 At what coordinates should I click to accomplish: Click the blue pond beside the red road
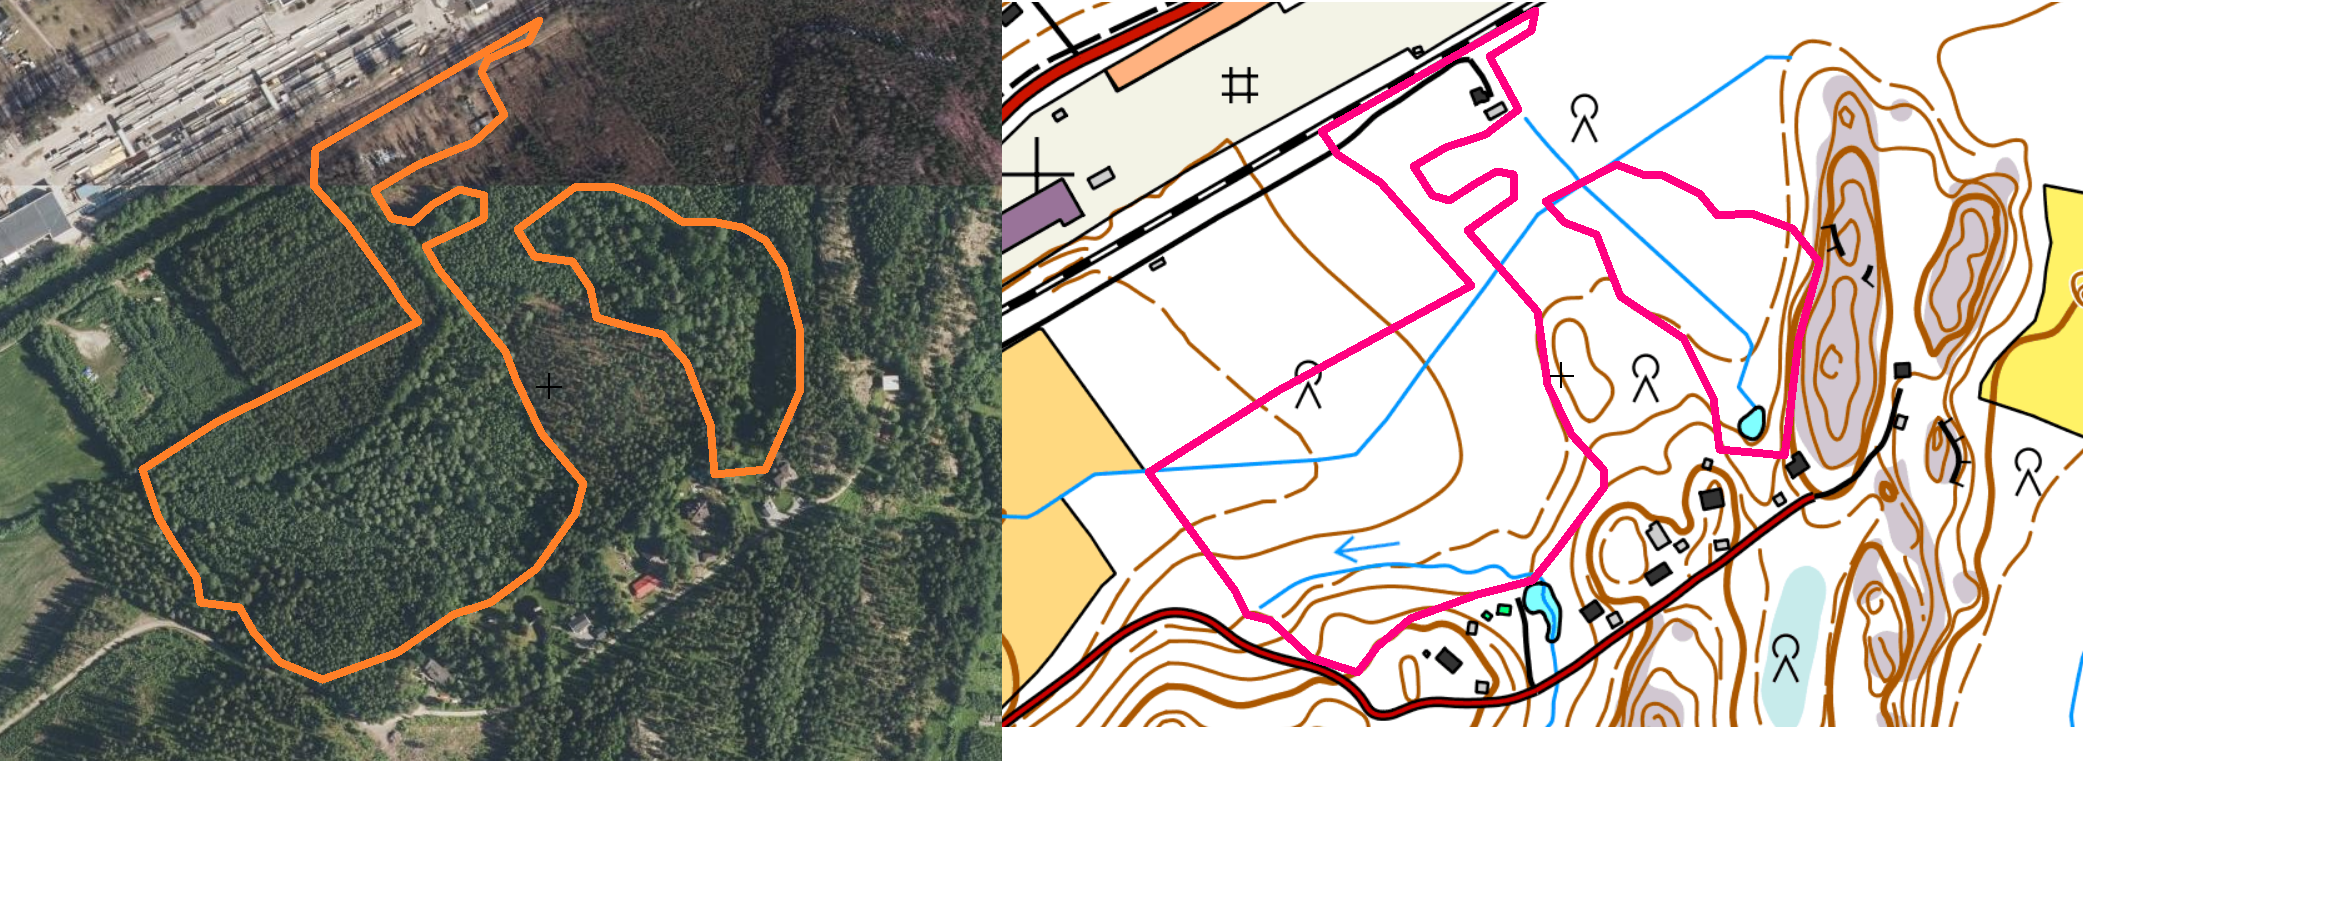pyautogui.click(x=1542, y=612)
